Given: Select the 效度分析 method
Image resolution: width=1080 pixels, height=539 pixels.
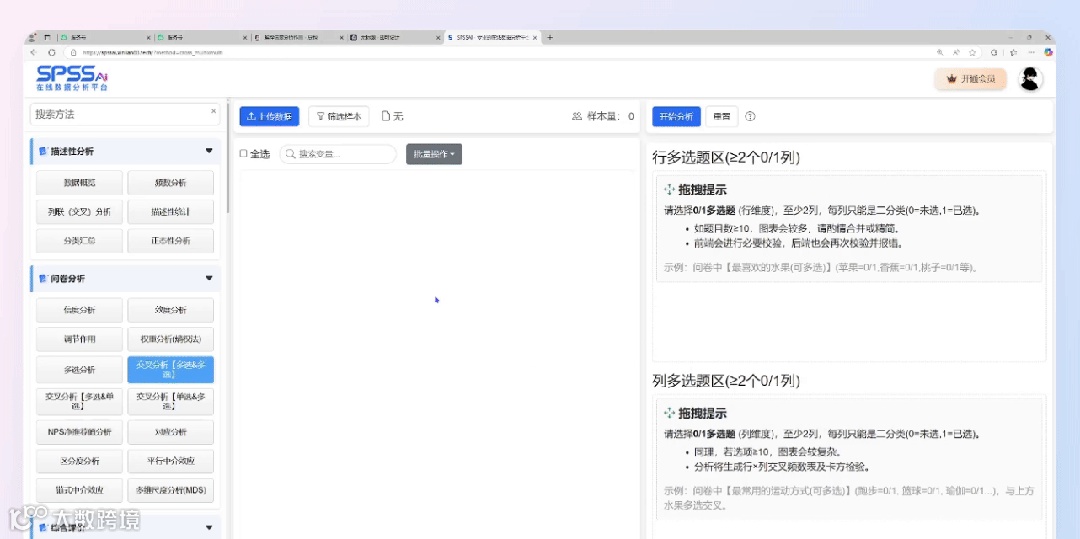Looking at the screenshot, I should click(x=170, y=310).
